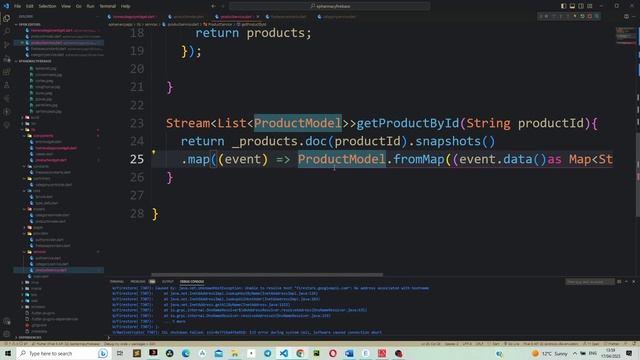The height and width of the screenshot is (360, 640).
Task: Open the Run menu
Action: click(x=91, y=6)
